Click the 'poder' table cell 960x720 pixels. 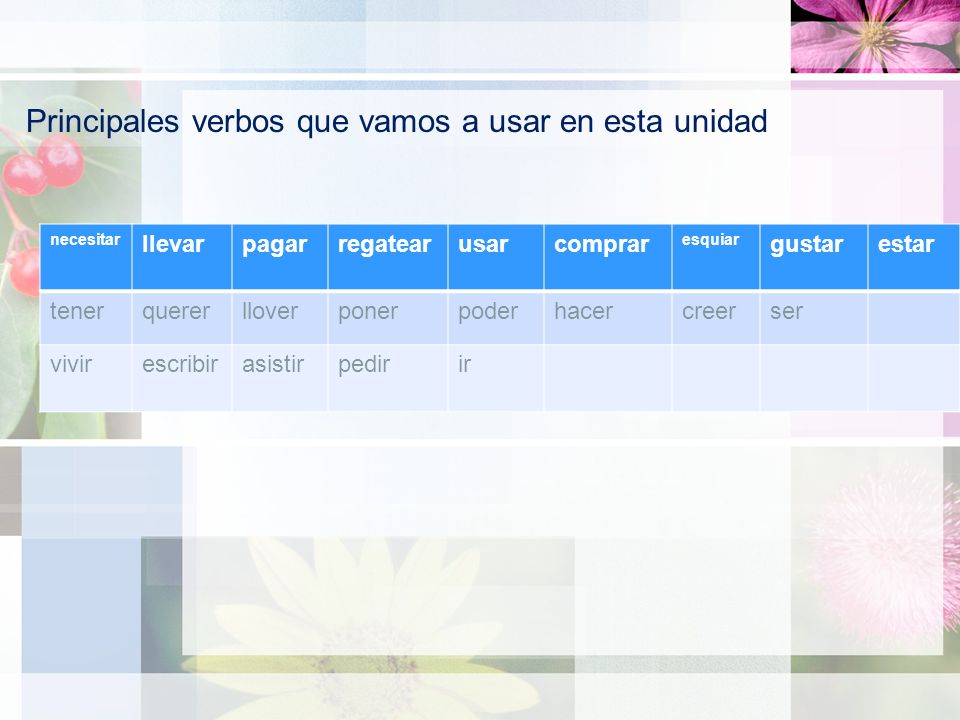[496, 318]
